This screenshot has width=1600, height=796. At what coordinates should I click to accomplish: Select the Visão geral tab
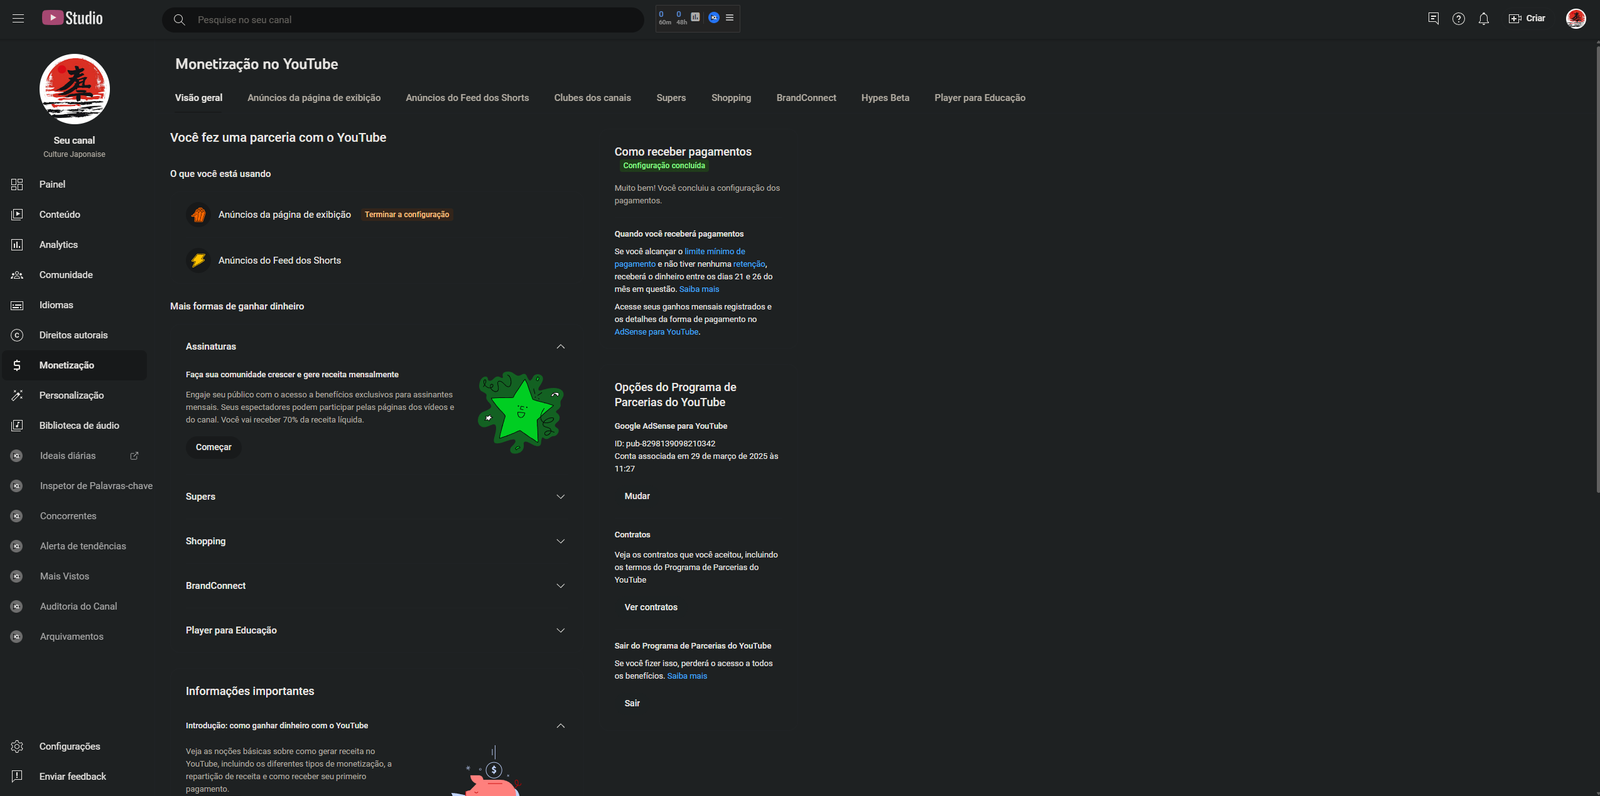[199, 98]
